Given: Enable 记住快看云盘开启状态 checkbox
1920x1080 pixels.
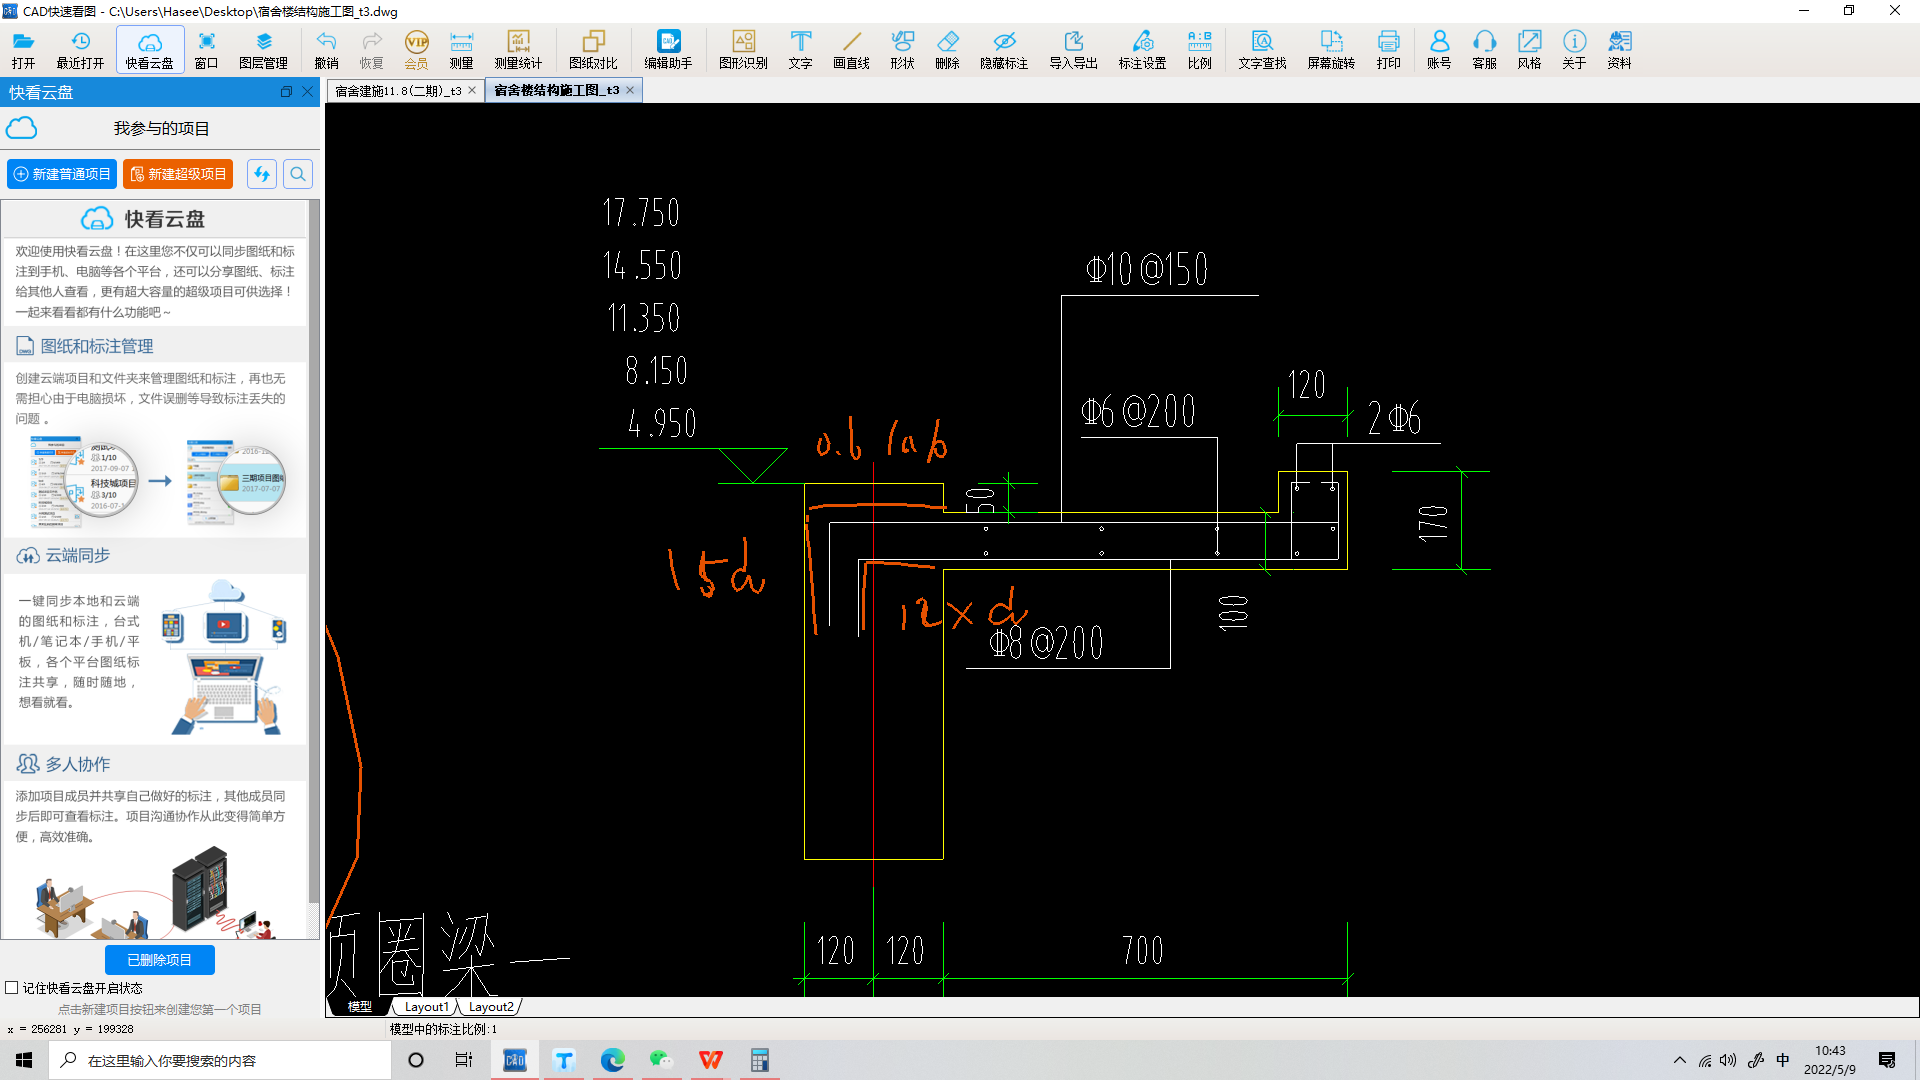Looking at the screenshot, I should click(12, 988).
